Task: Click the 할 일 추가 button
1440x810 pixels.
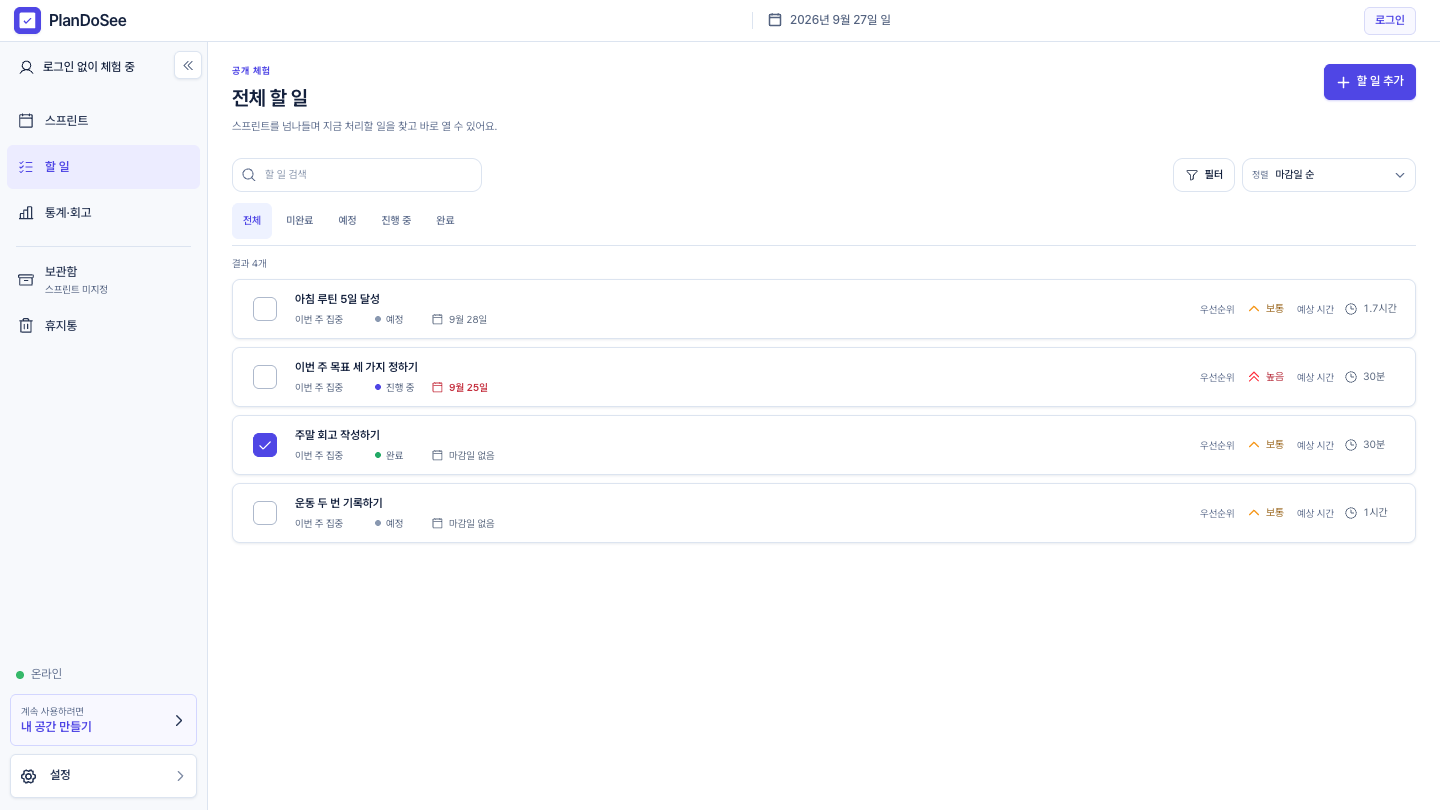Action: click(x=1370, y=82)
